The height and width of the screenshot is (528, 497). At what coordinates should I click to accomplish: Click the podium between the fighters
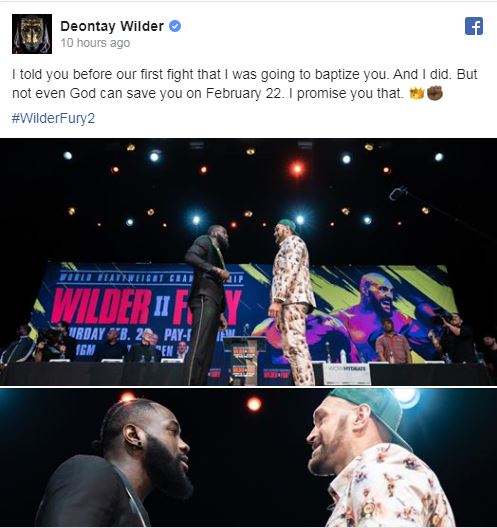point(243,360)
